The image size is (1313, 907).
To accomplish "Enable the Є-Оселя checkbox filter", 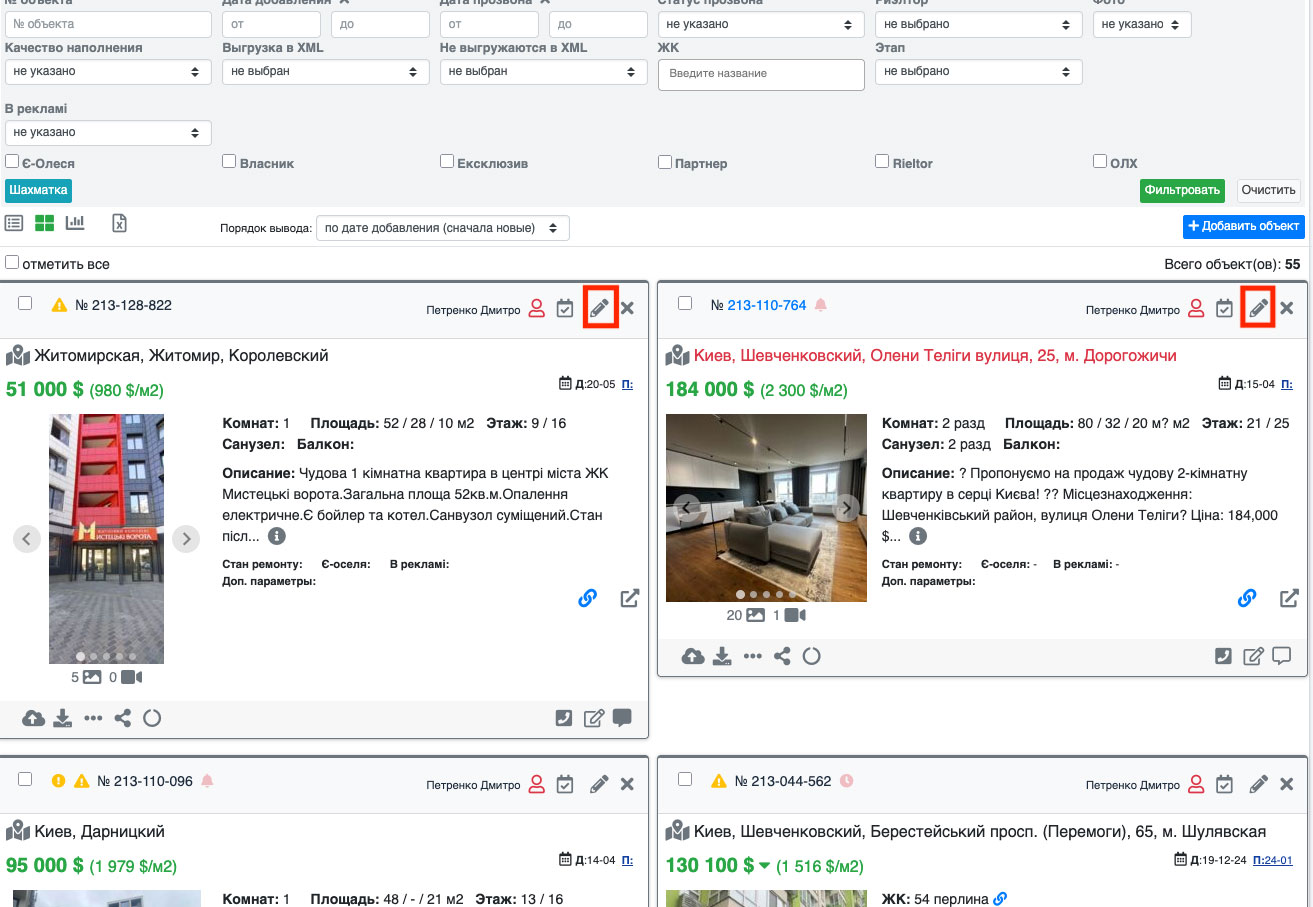I will pos(12,161).
